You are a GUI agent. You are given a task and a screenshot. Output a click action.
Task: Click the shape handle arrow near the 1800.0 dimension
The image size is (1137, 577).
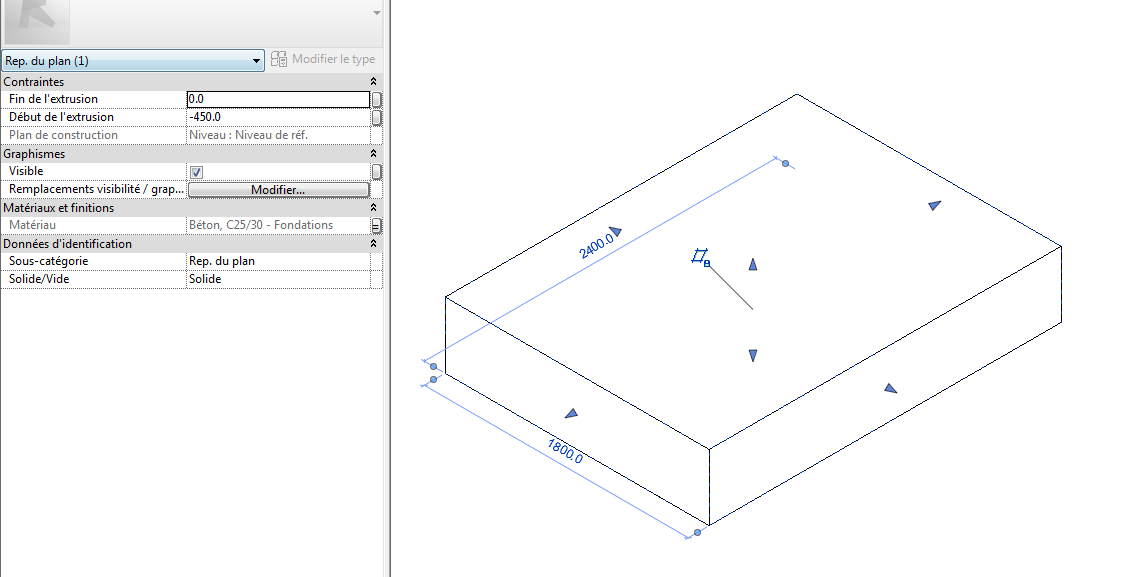(x=571, y=412)
